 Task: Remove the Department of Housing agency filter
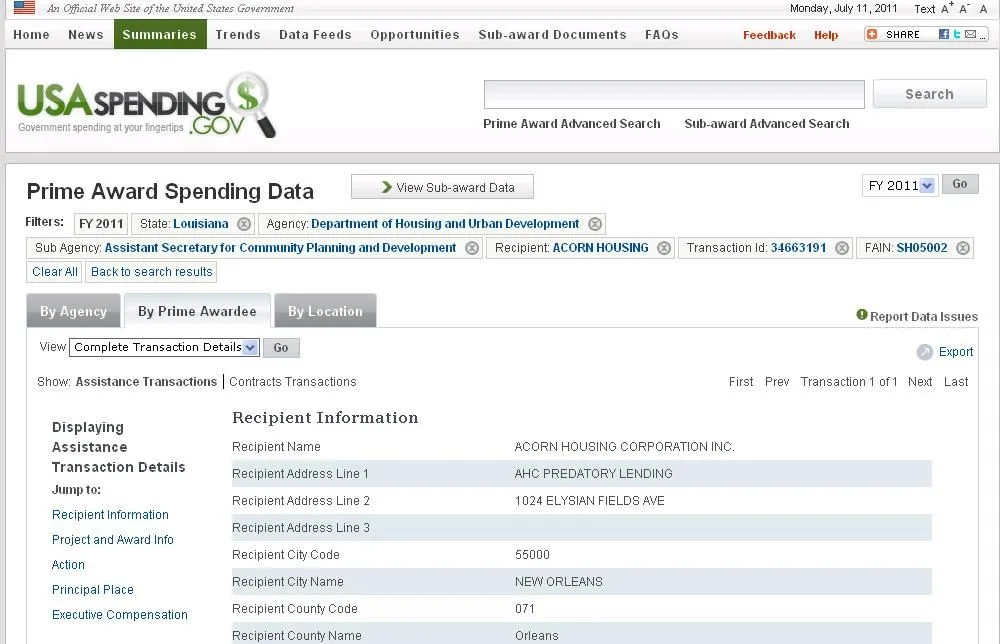coord(595,224)
